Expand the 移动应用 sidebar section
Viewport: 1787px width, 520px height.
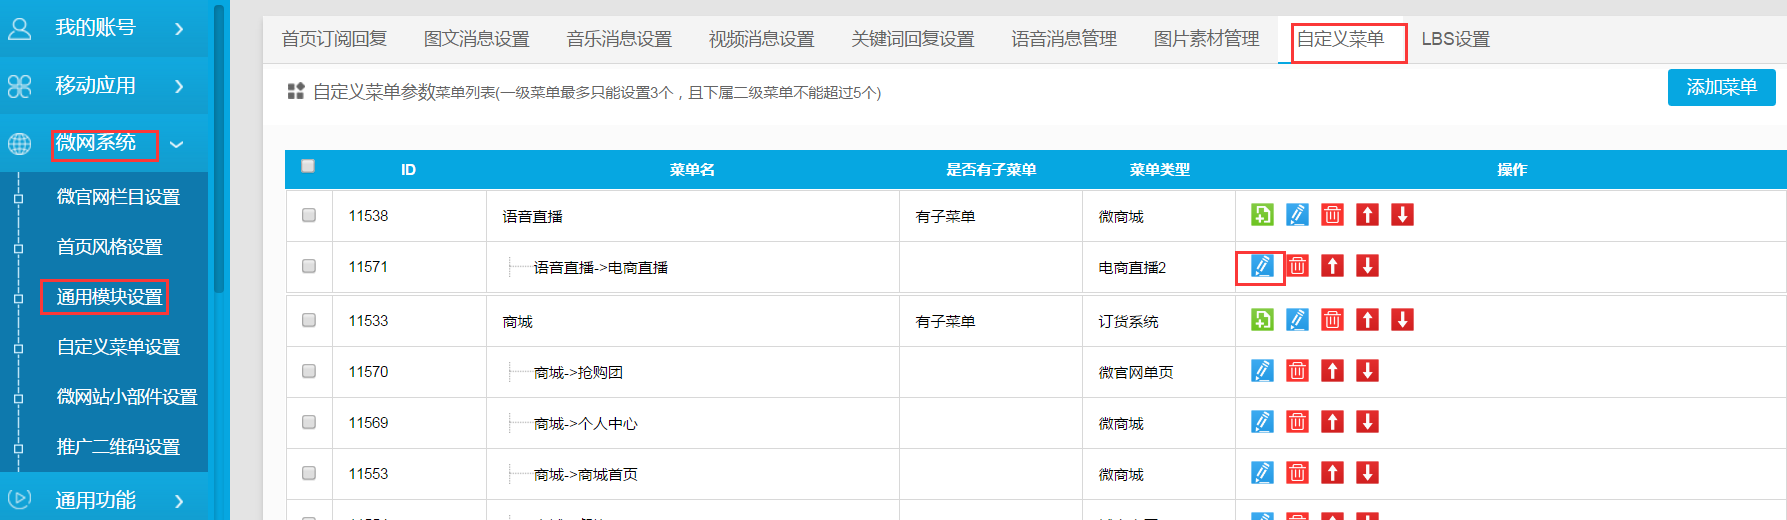point(104,86)
